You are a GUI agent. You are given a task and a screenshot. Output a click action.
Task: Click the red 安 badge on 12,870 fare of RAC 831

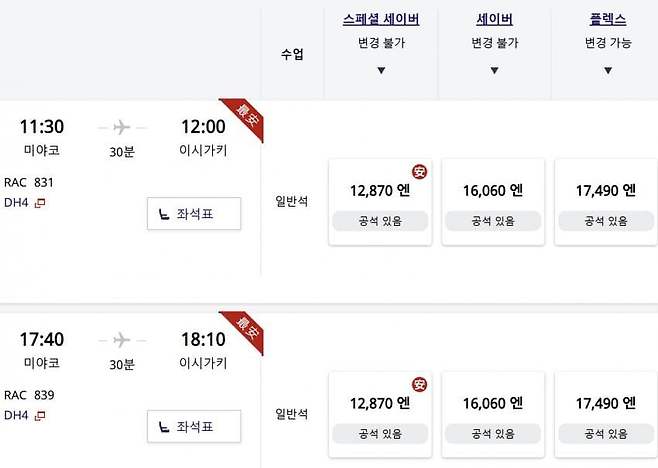[419, 171]
